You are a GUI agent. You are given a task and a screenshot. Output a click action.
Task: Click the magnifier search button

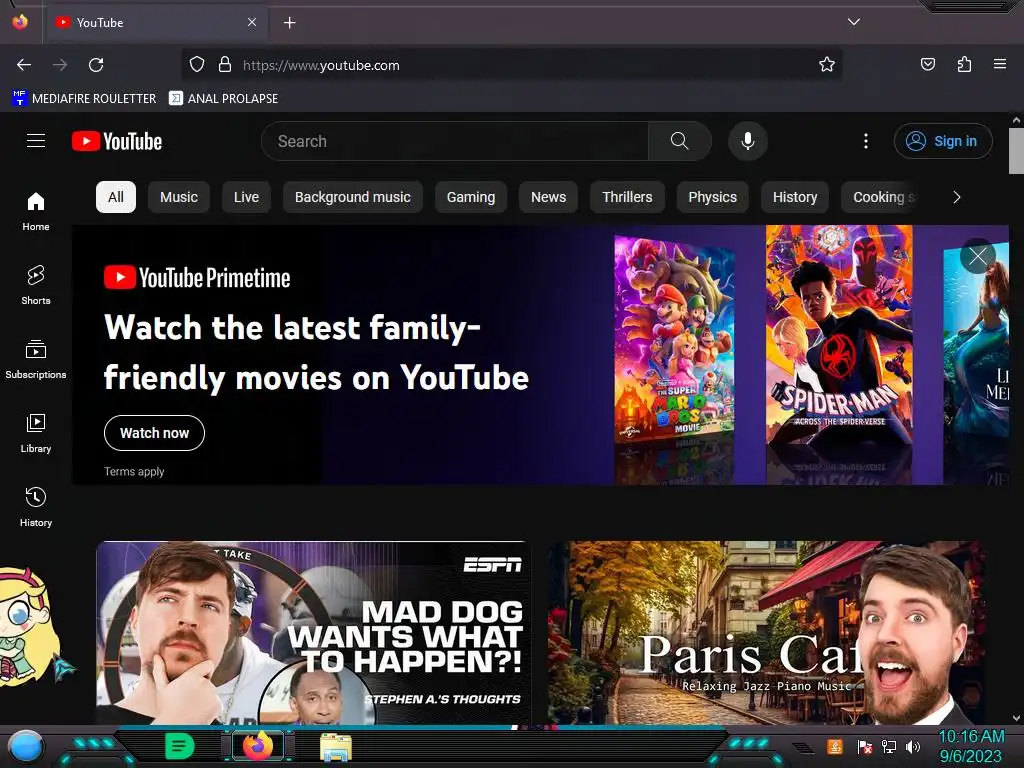(x=680, y=141)
